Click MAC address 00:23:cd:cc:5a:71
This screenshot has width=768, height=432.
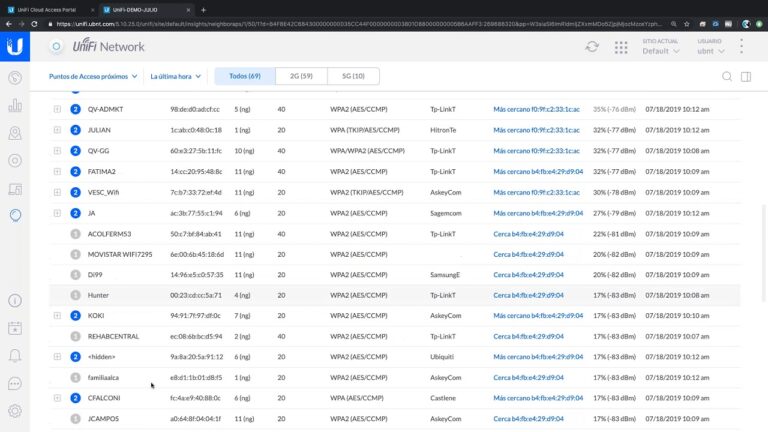point(195,295)
